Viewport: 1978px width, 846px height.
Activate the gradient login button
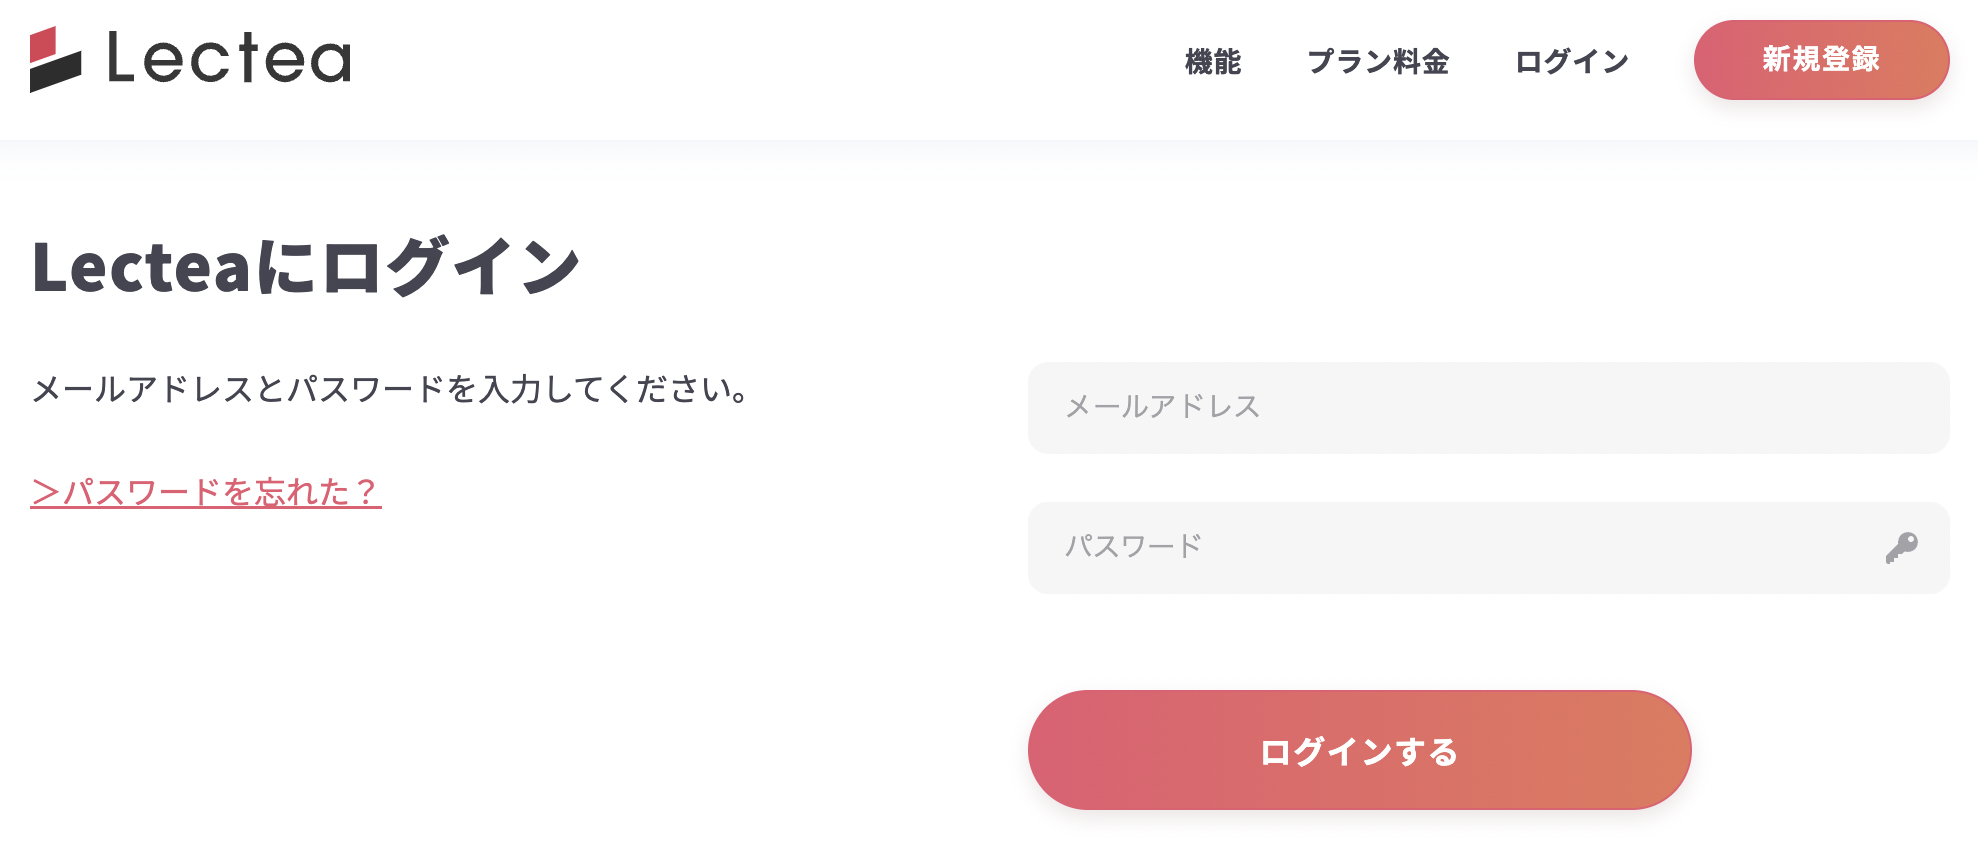pos(1358,750)
